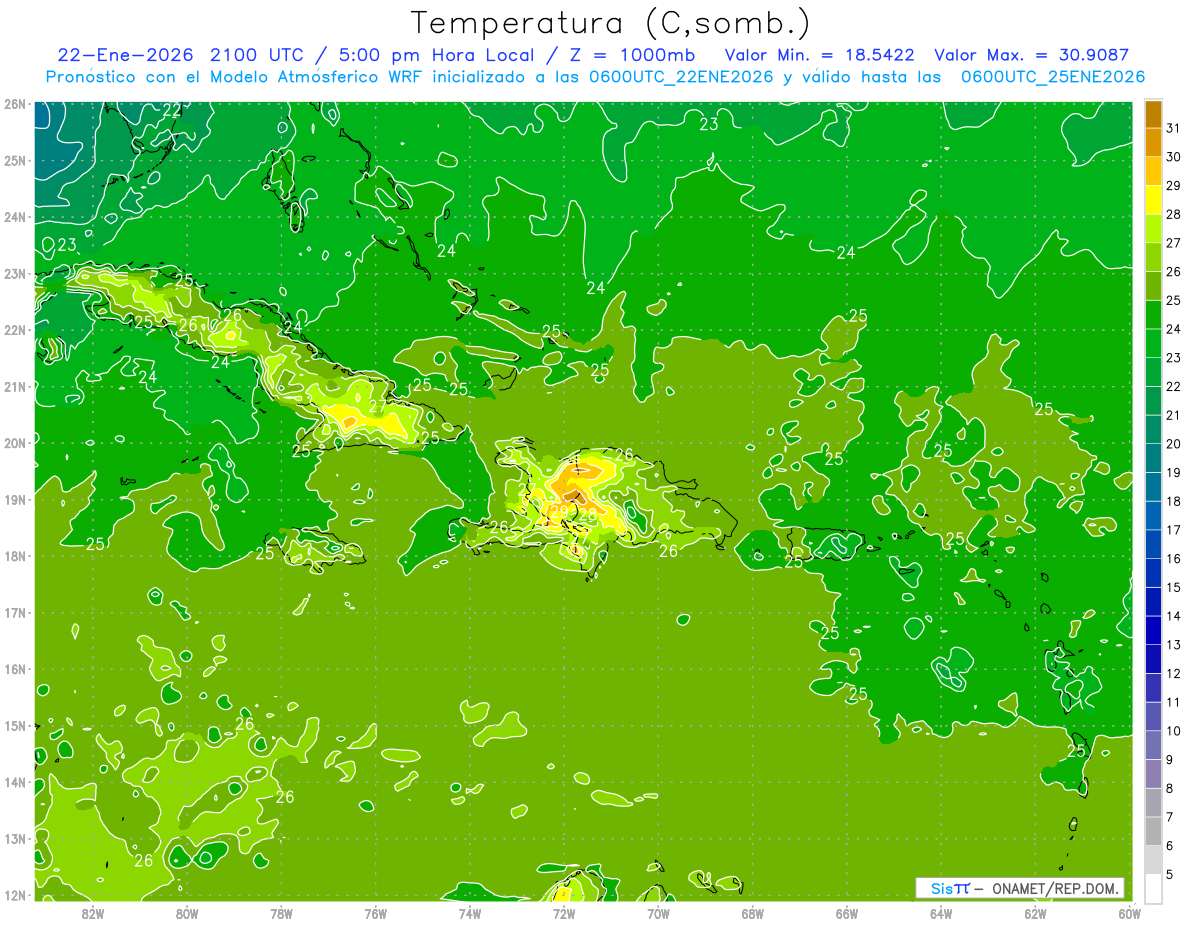Viewport: 1200px width, 927px height.
Task: Click the longitude axis label 74W
Action: [469, 913]
